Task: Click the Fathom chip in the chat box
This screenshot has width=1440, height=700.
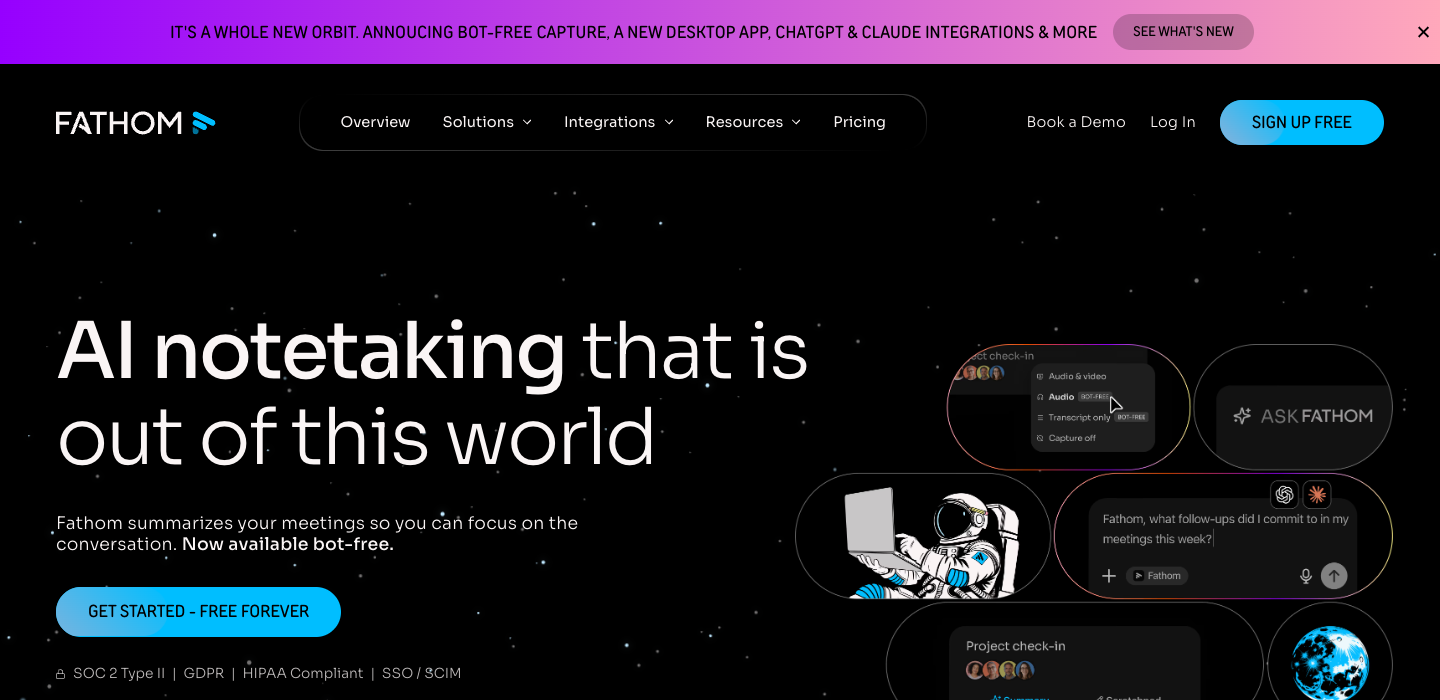Action: point(1157,576)
